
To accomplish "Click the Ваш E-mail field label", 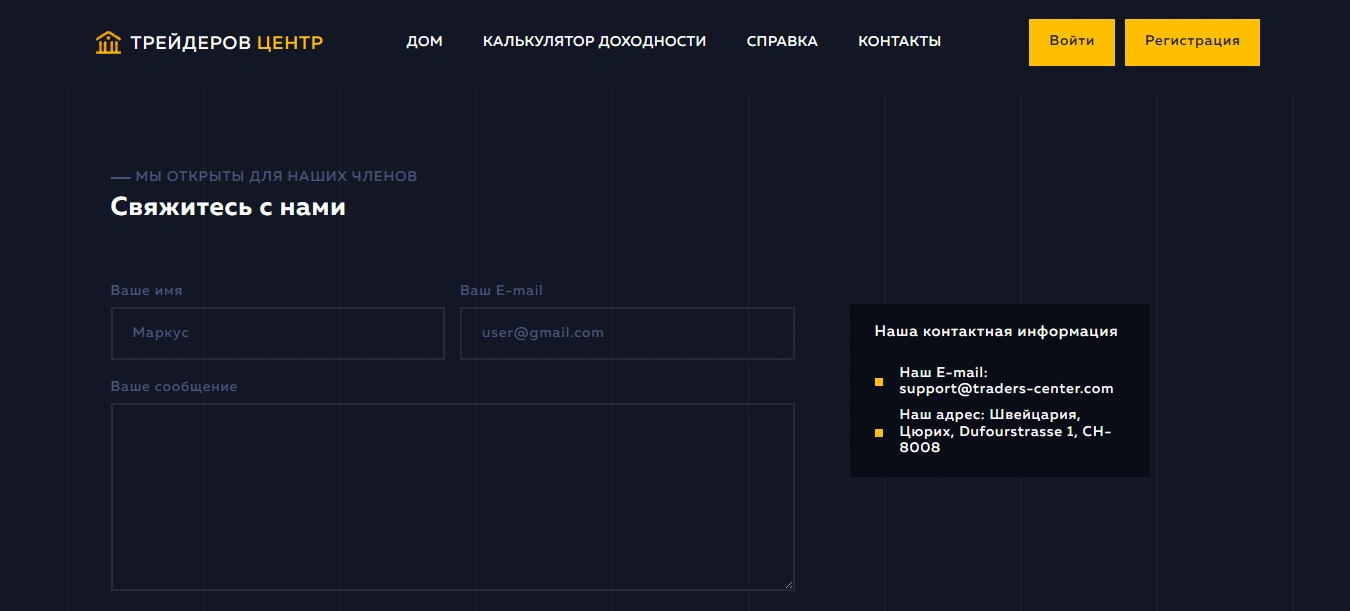I will pyautogui.click(x=501, y=290).
